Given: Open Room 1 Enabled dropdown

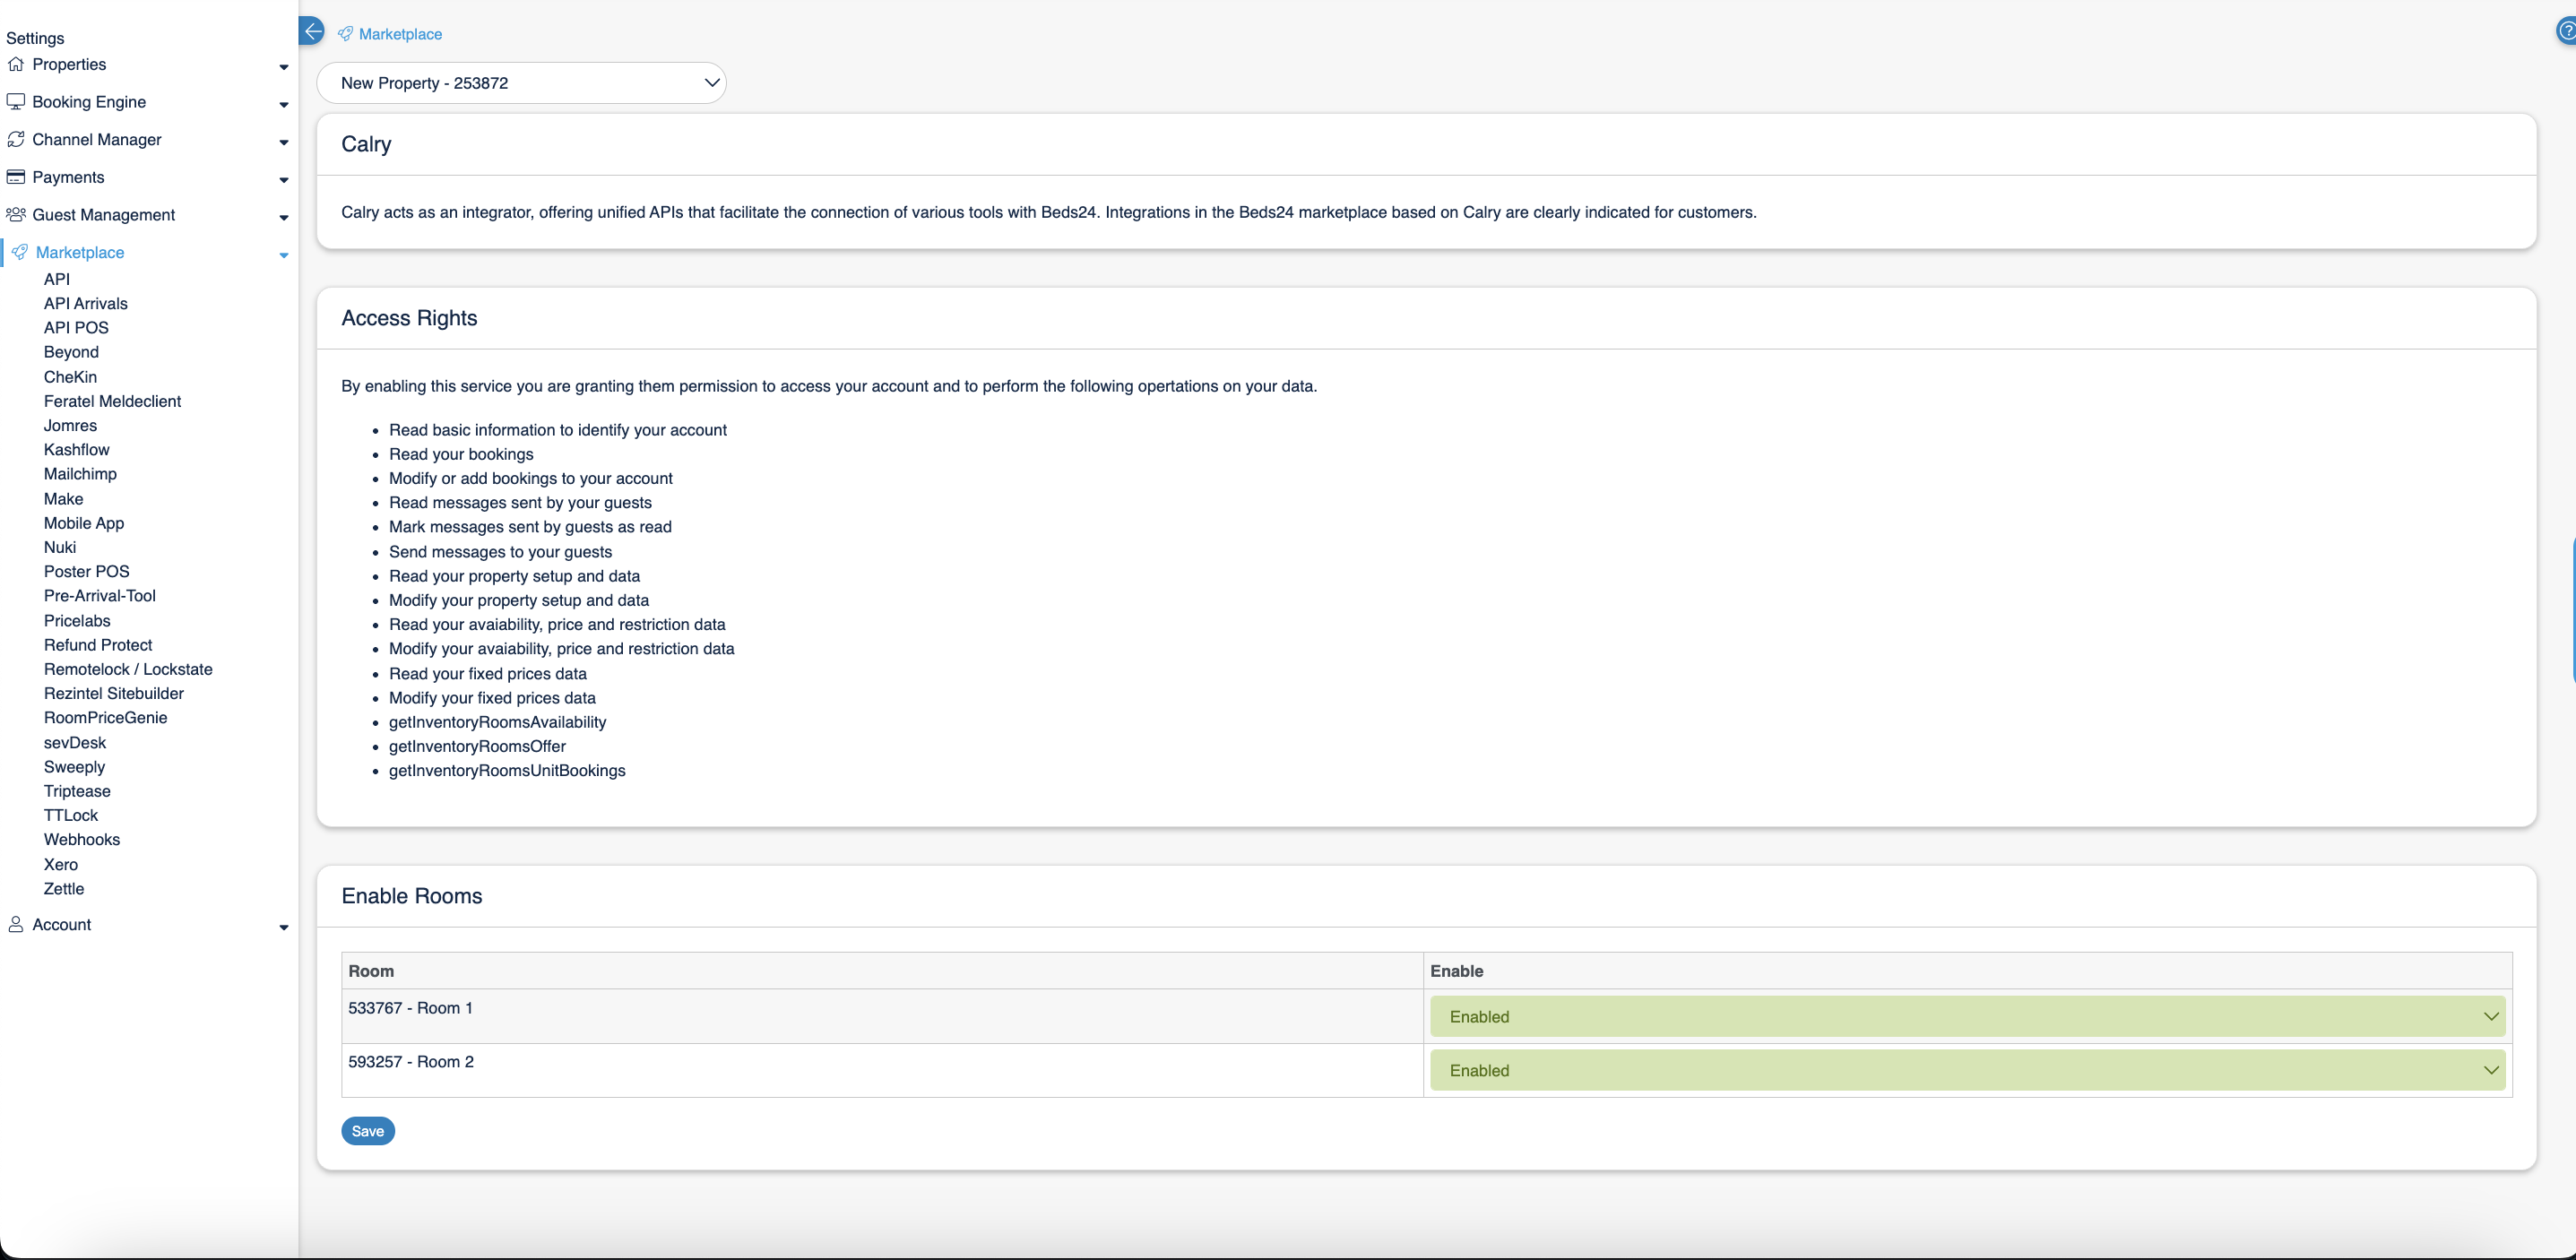Looking at the screenshot, I should (1967, 1017).
